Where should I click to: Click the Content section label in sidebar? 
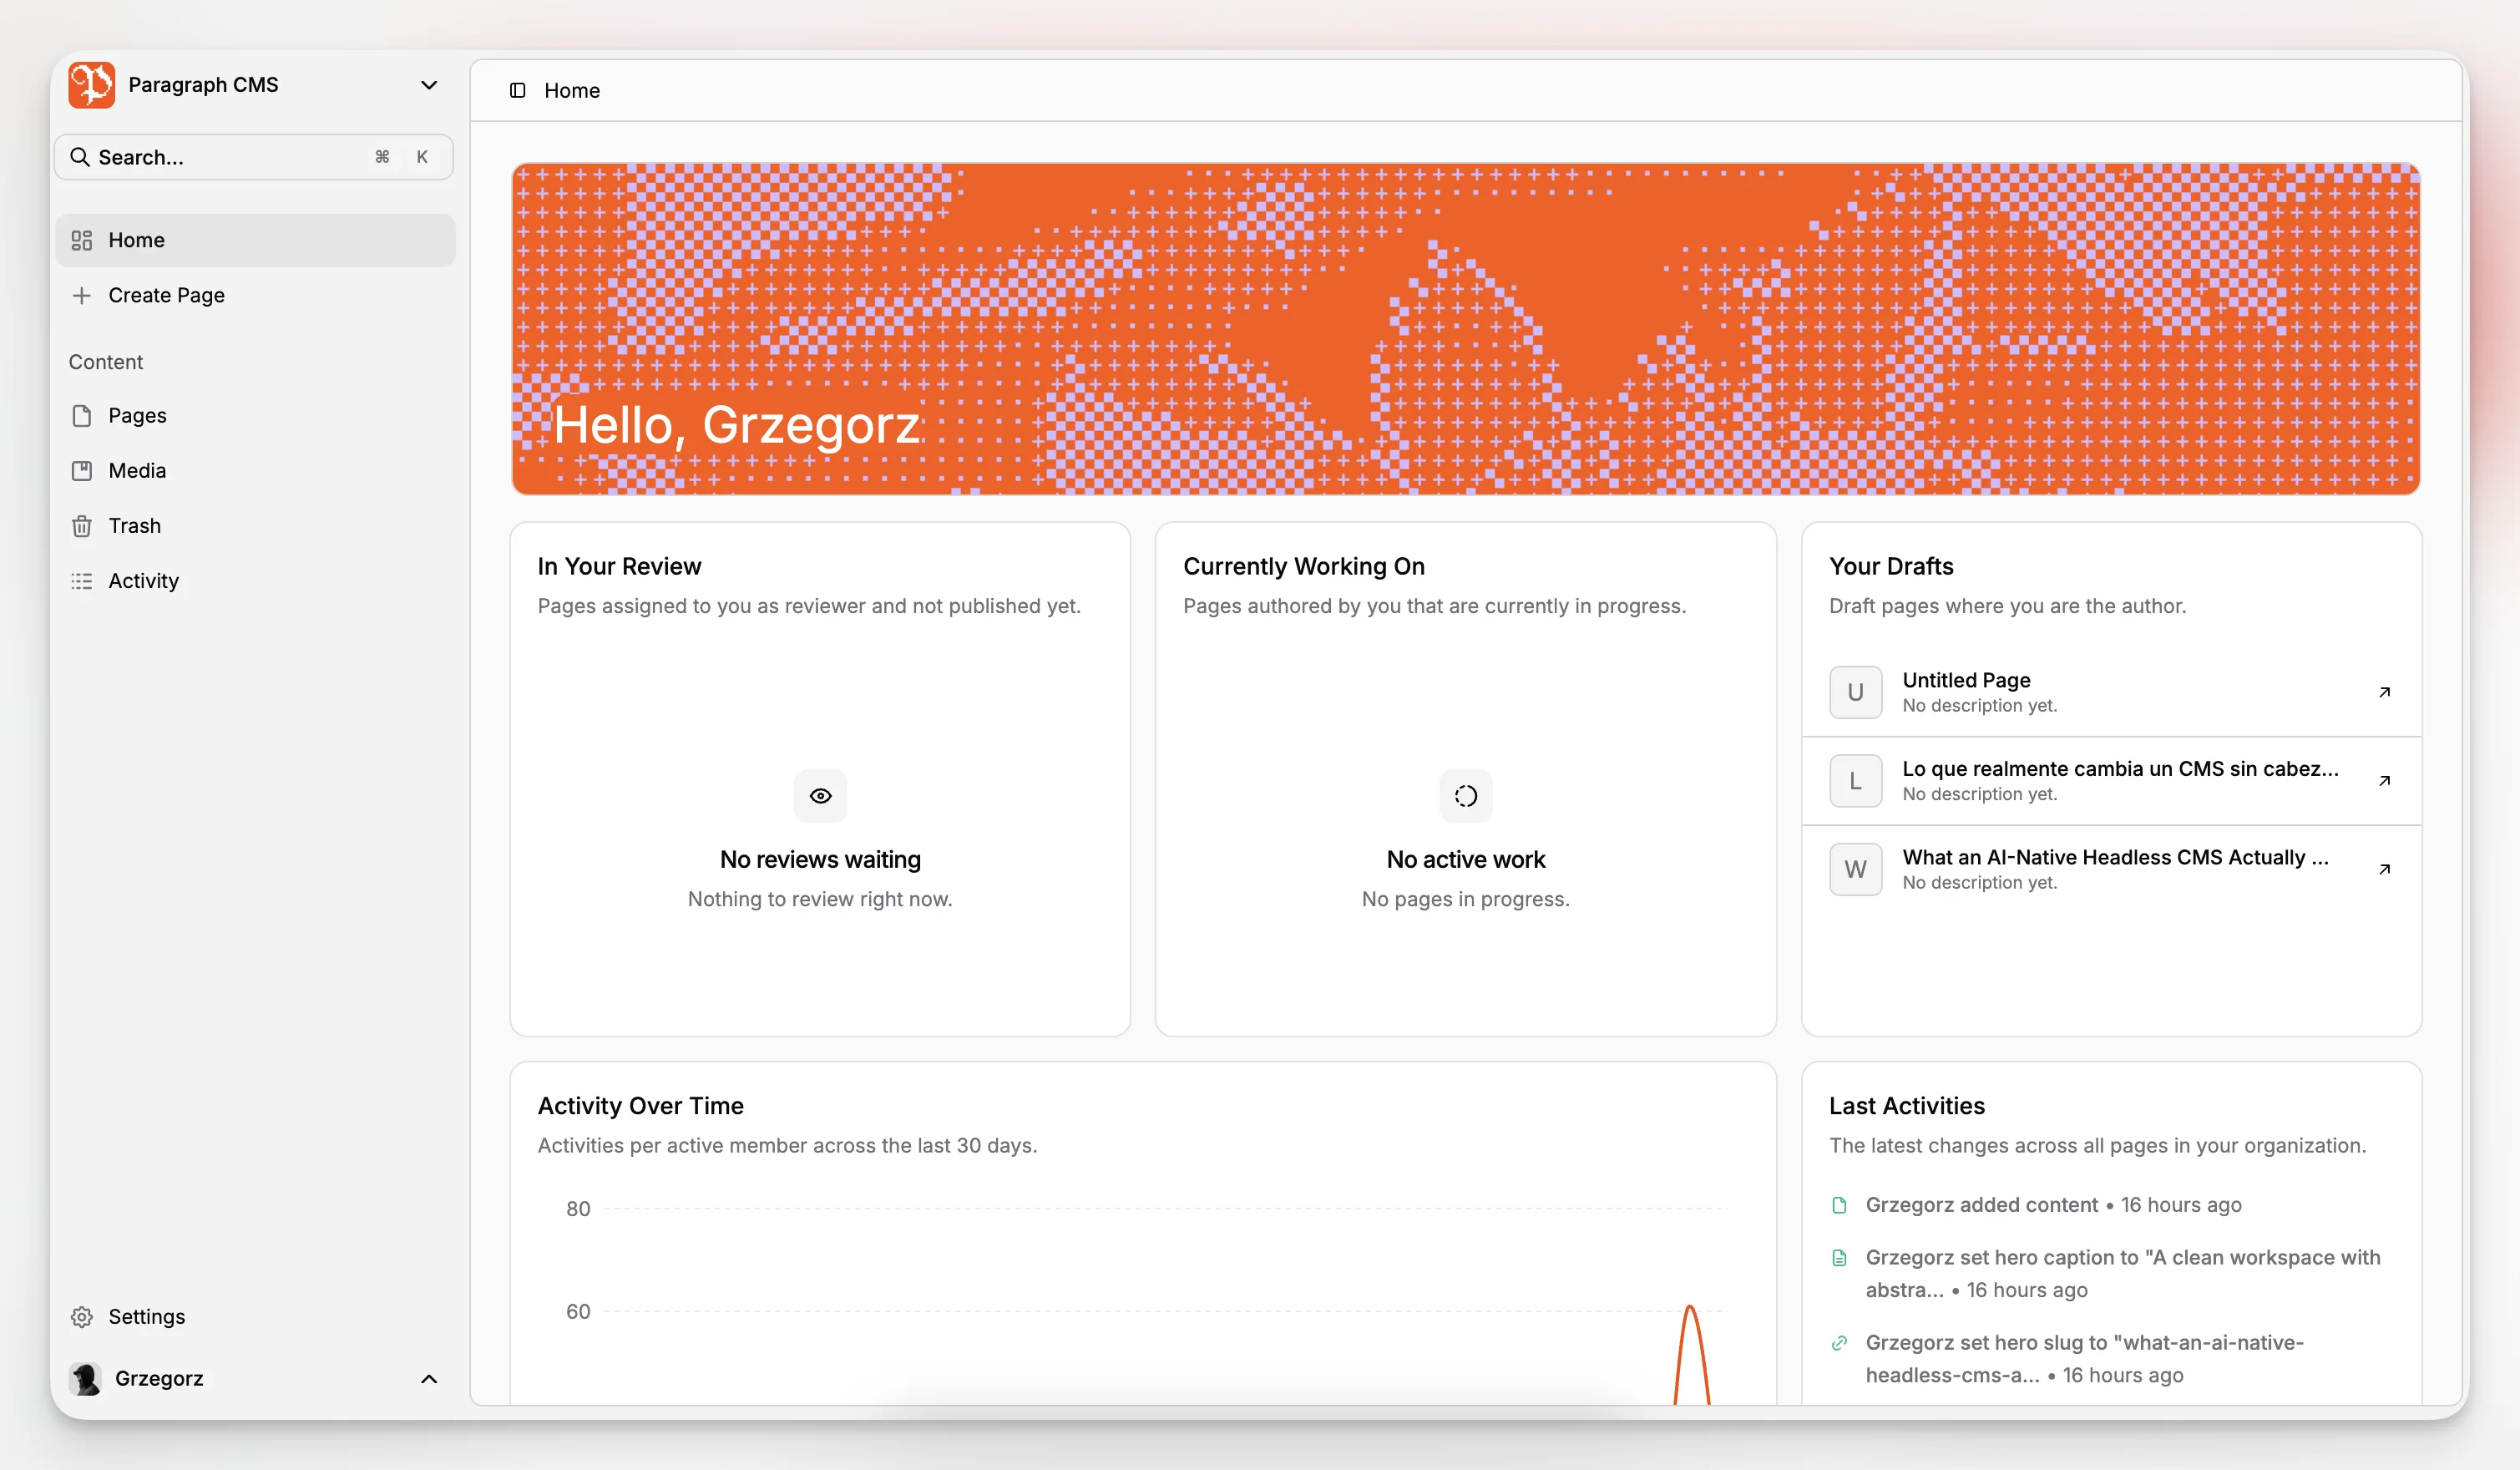tap(106, 362)
